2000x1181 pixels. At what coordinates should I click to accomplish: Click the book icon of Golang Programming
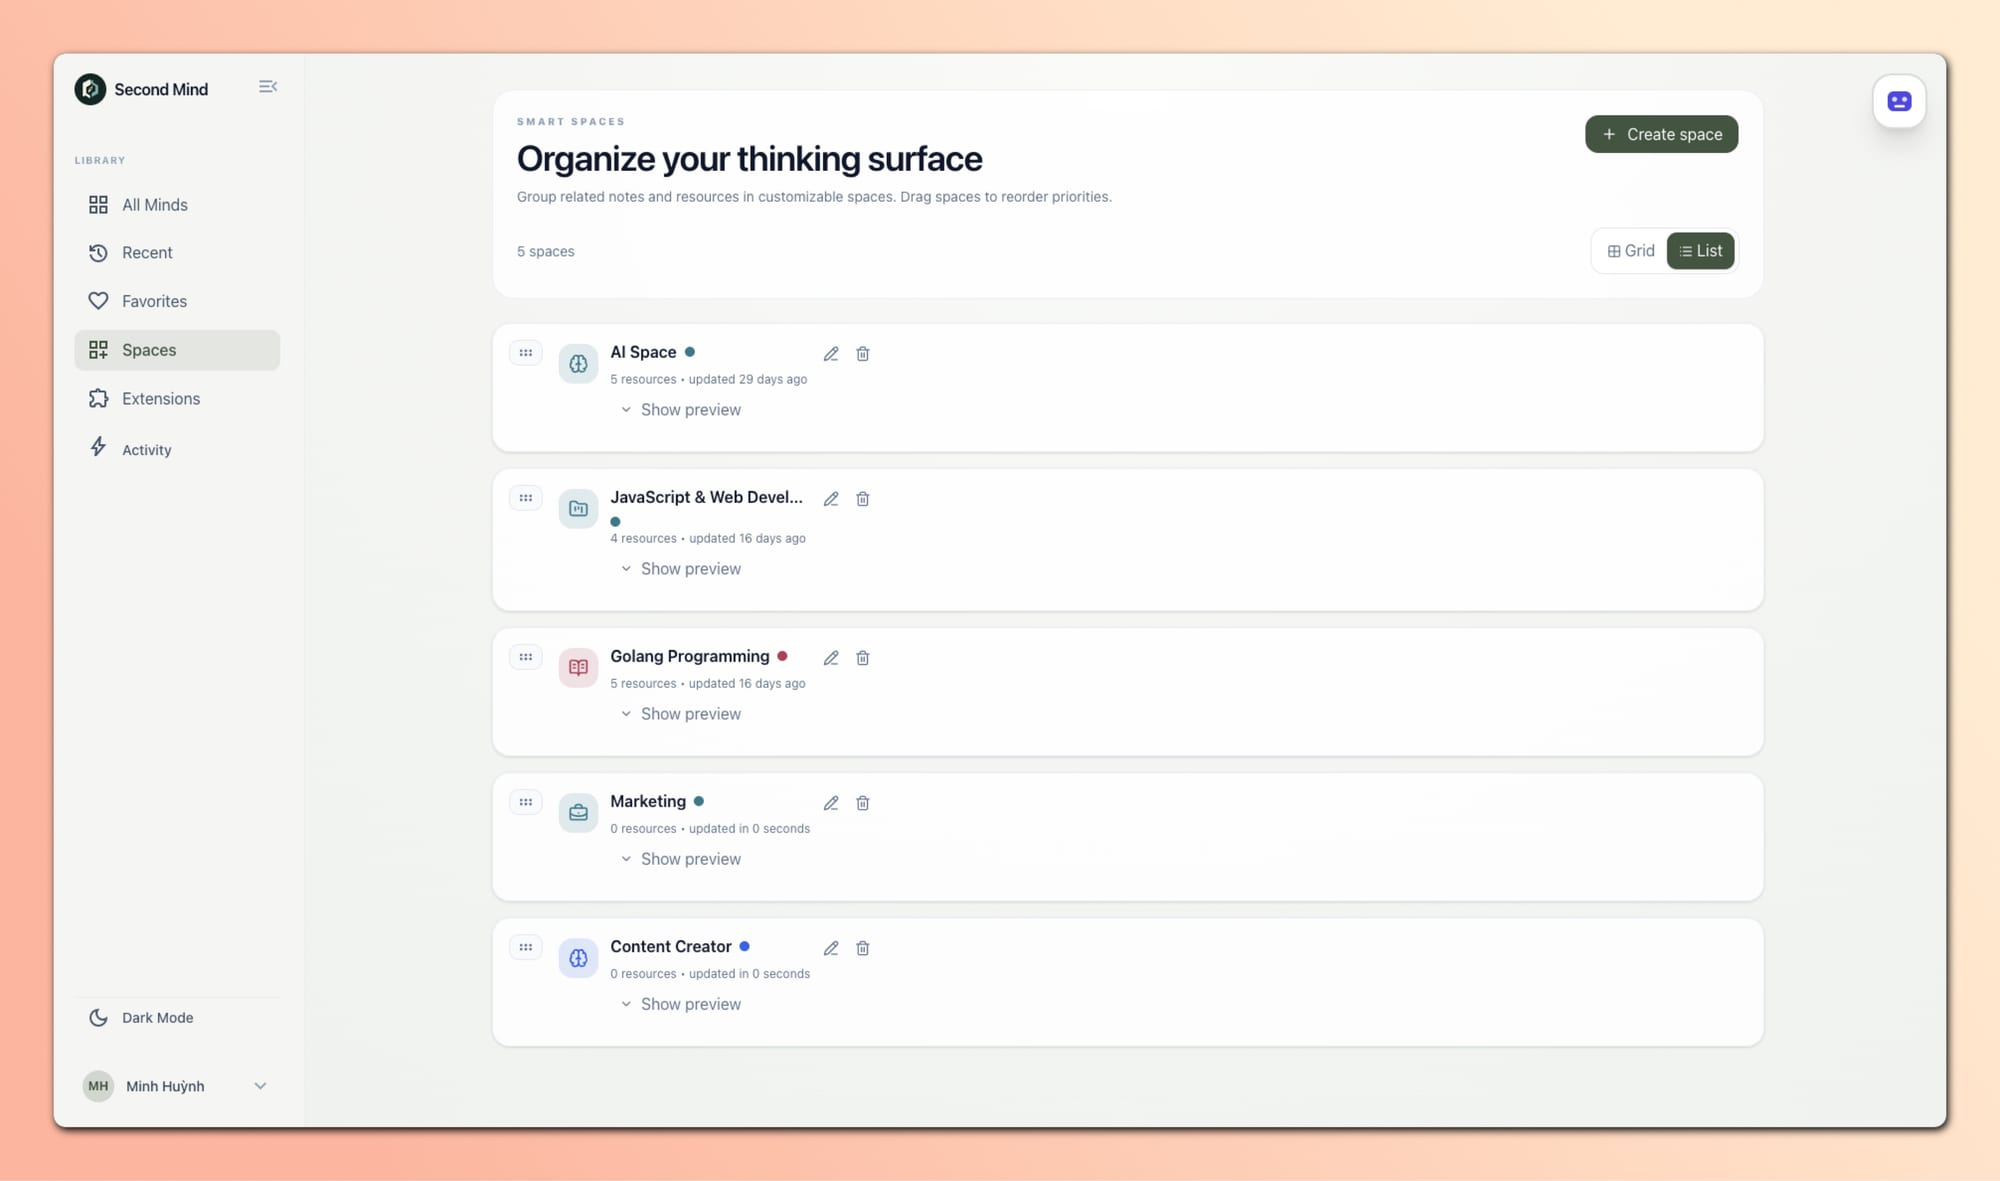point(578,668)
